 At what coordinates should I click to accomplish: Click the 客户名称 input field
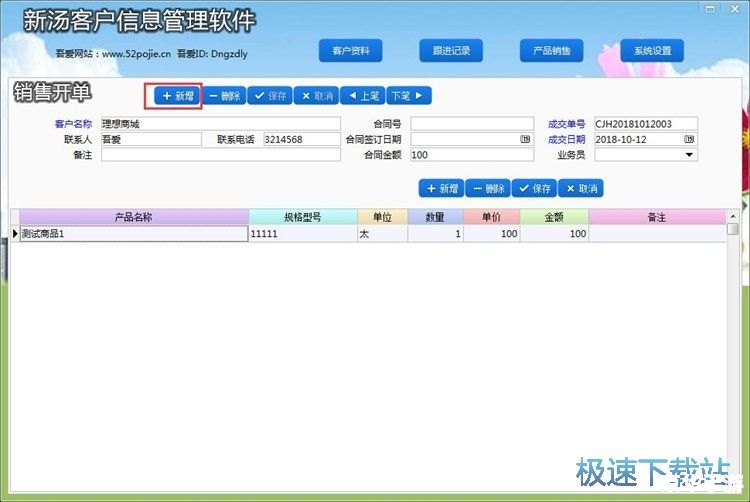tap(221, 124)
